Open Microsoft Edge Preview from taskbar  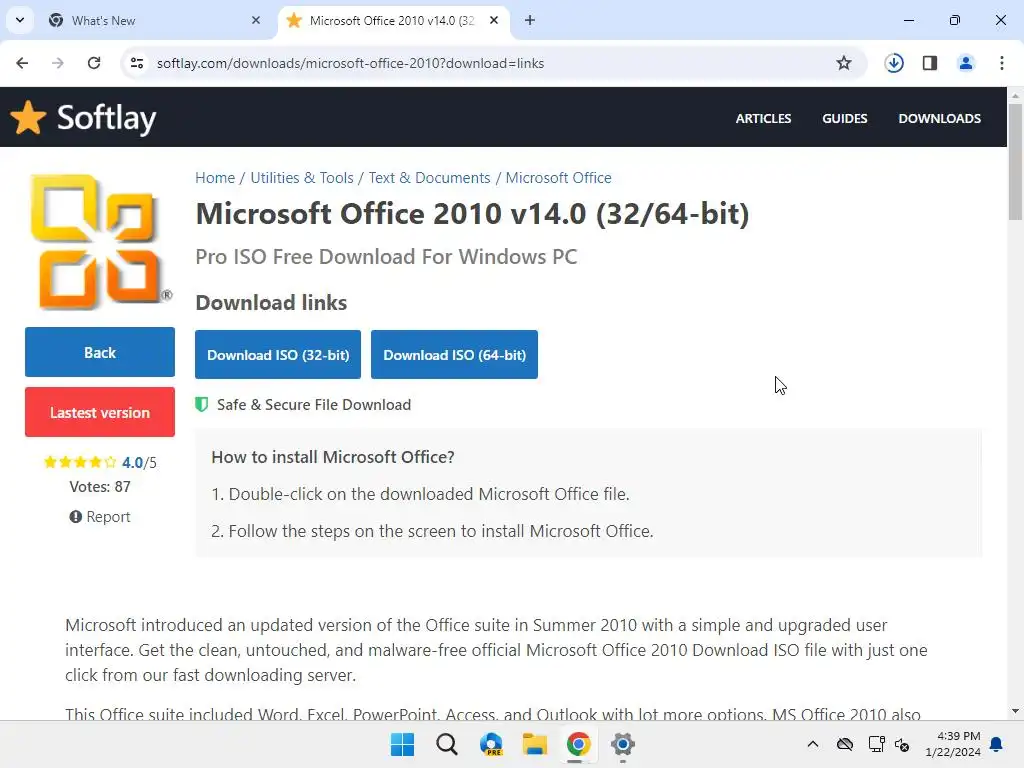tap(491, 744)
